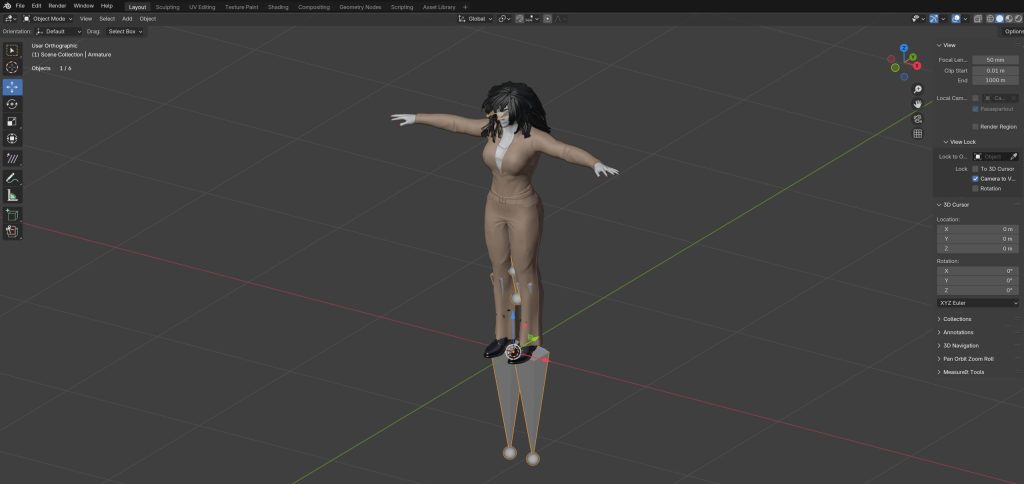Image resolution: width=1024 pixels, height=484 pixels.
Task: Click the Options button
Action: [x=1013, y=31]
